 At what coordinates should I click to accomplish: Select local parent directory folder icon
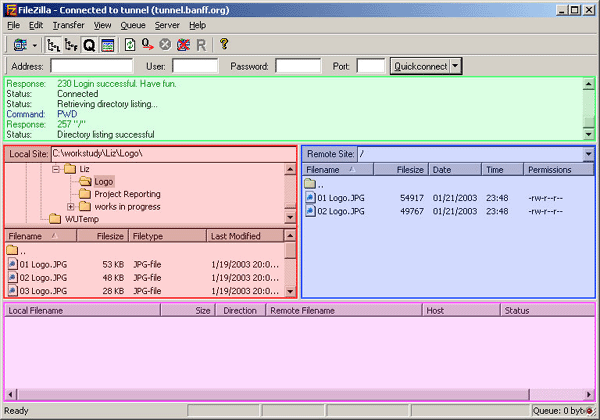click(12, 251)
